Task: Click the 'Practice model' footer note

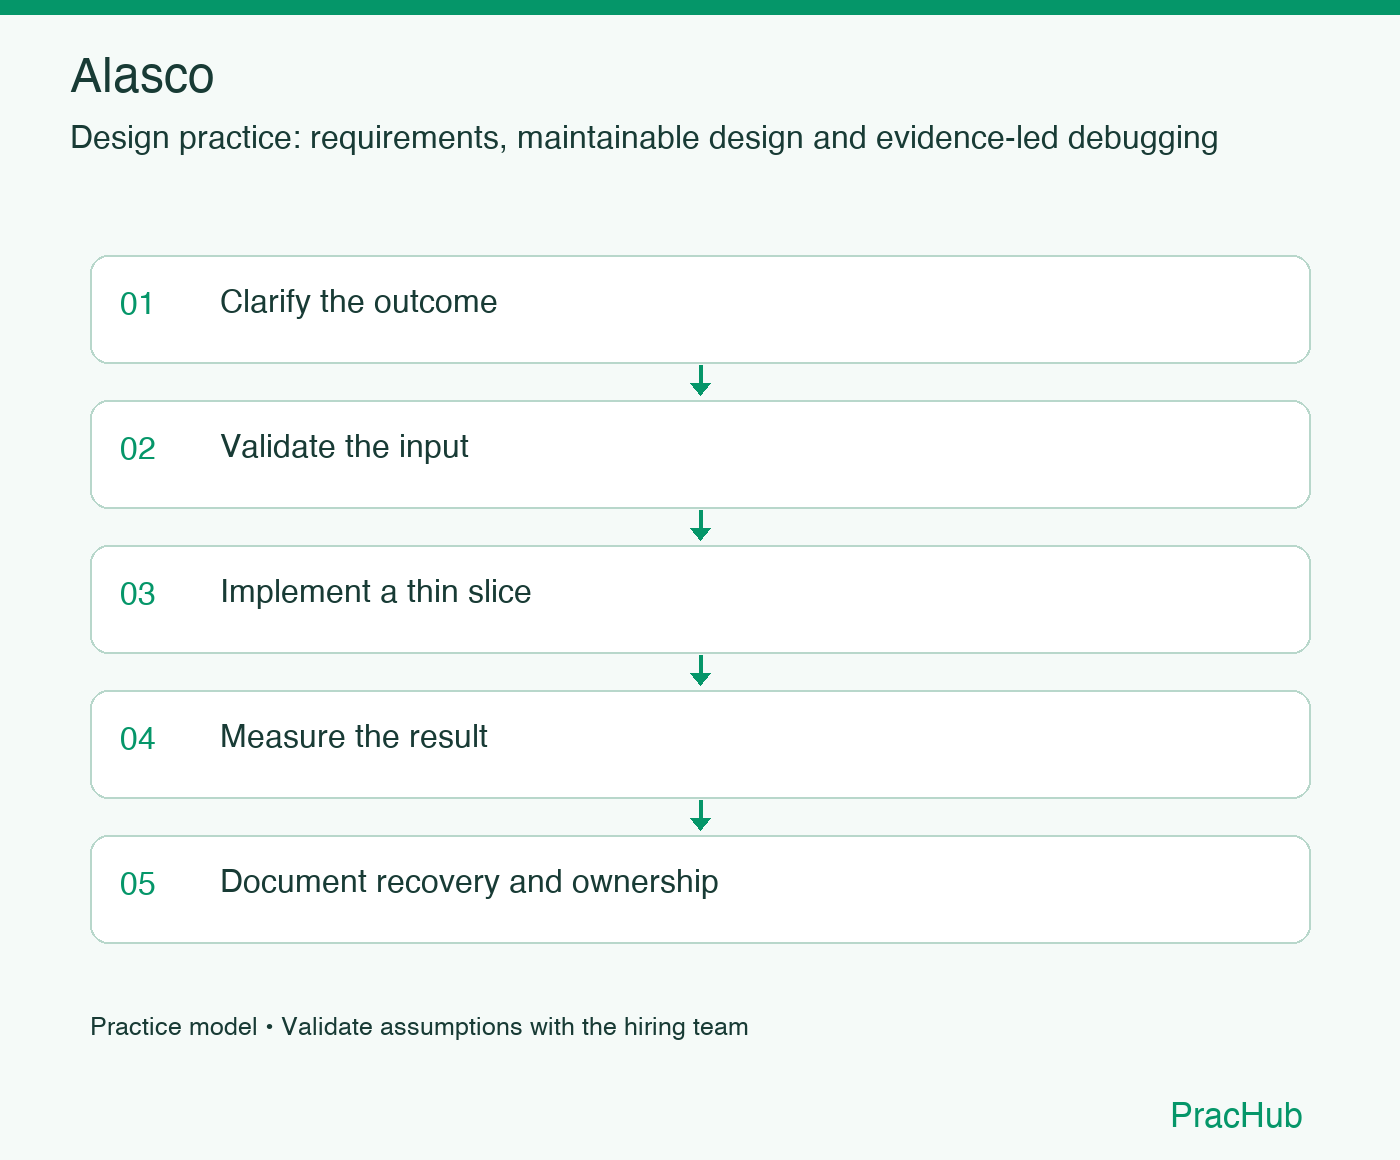Action: (419, 1027)
